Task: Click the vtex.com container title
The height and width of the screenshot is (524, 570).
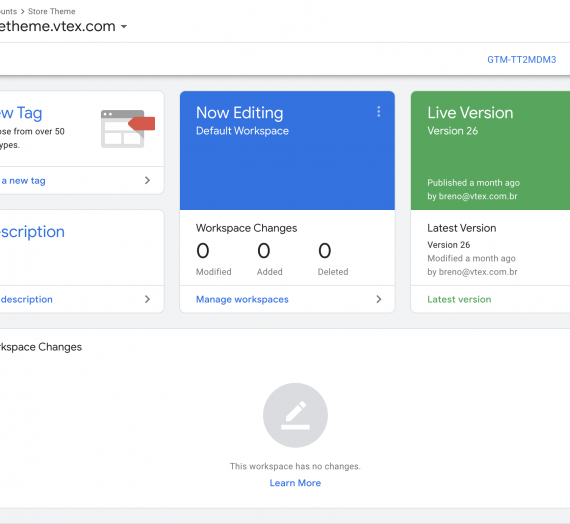Action: coord(57,26)
